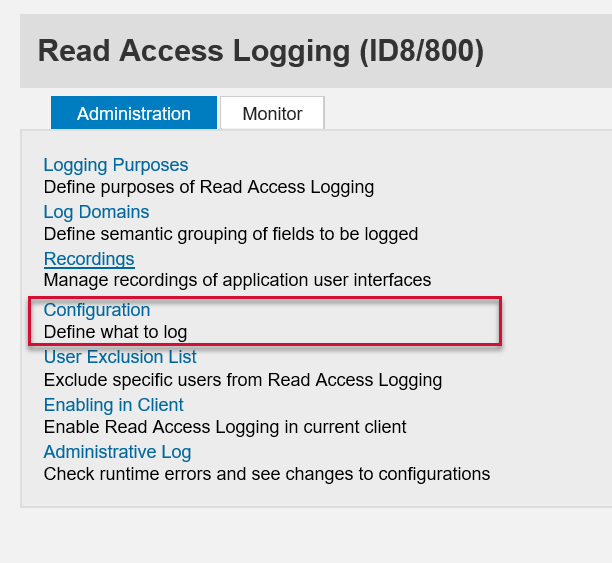Viewport: 612px width, 563px height.
Task: Select the Enabling in Client link
Action: (113, 405)
